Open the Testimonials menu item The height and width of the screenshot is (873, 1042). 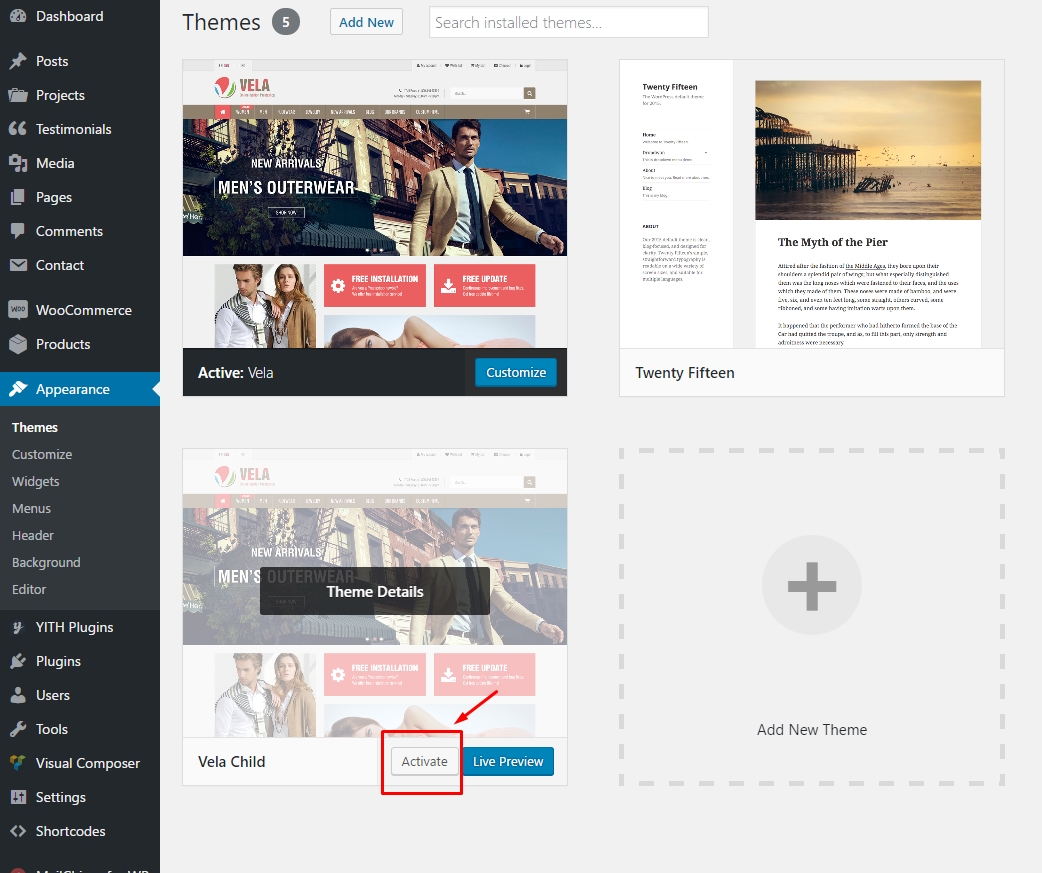(x=80, y=129)
